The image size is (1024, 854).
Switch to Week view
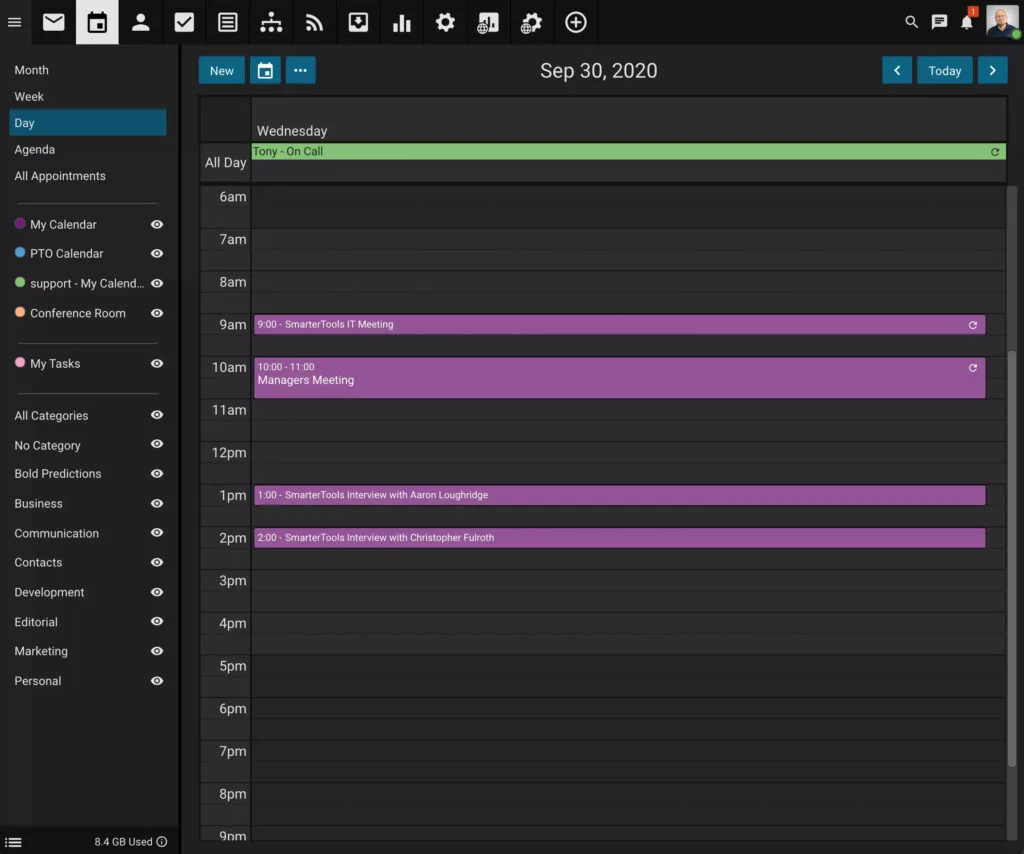pyautogui.click(x=29, y=97)
